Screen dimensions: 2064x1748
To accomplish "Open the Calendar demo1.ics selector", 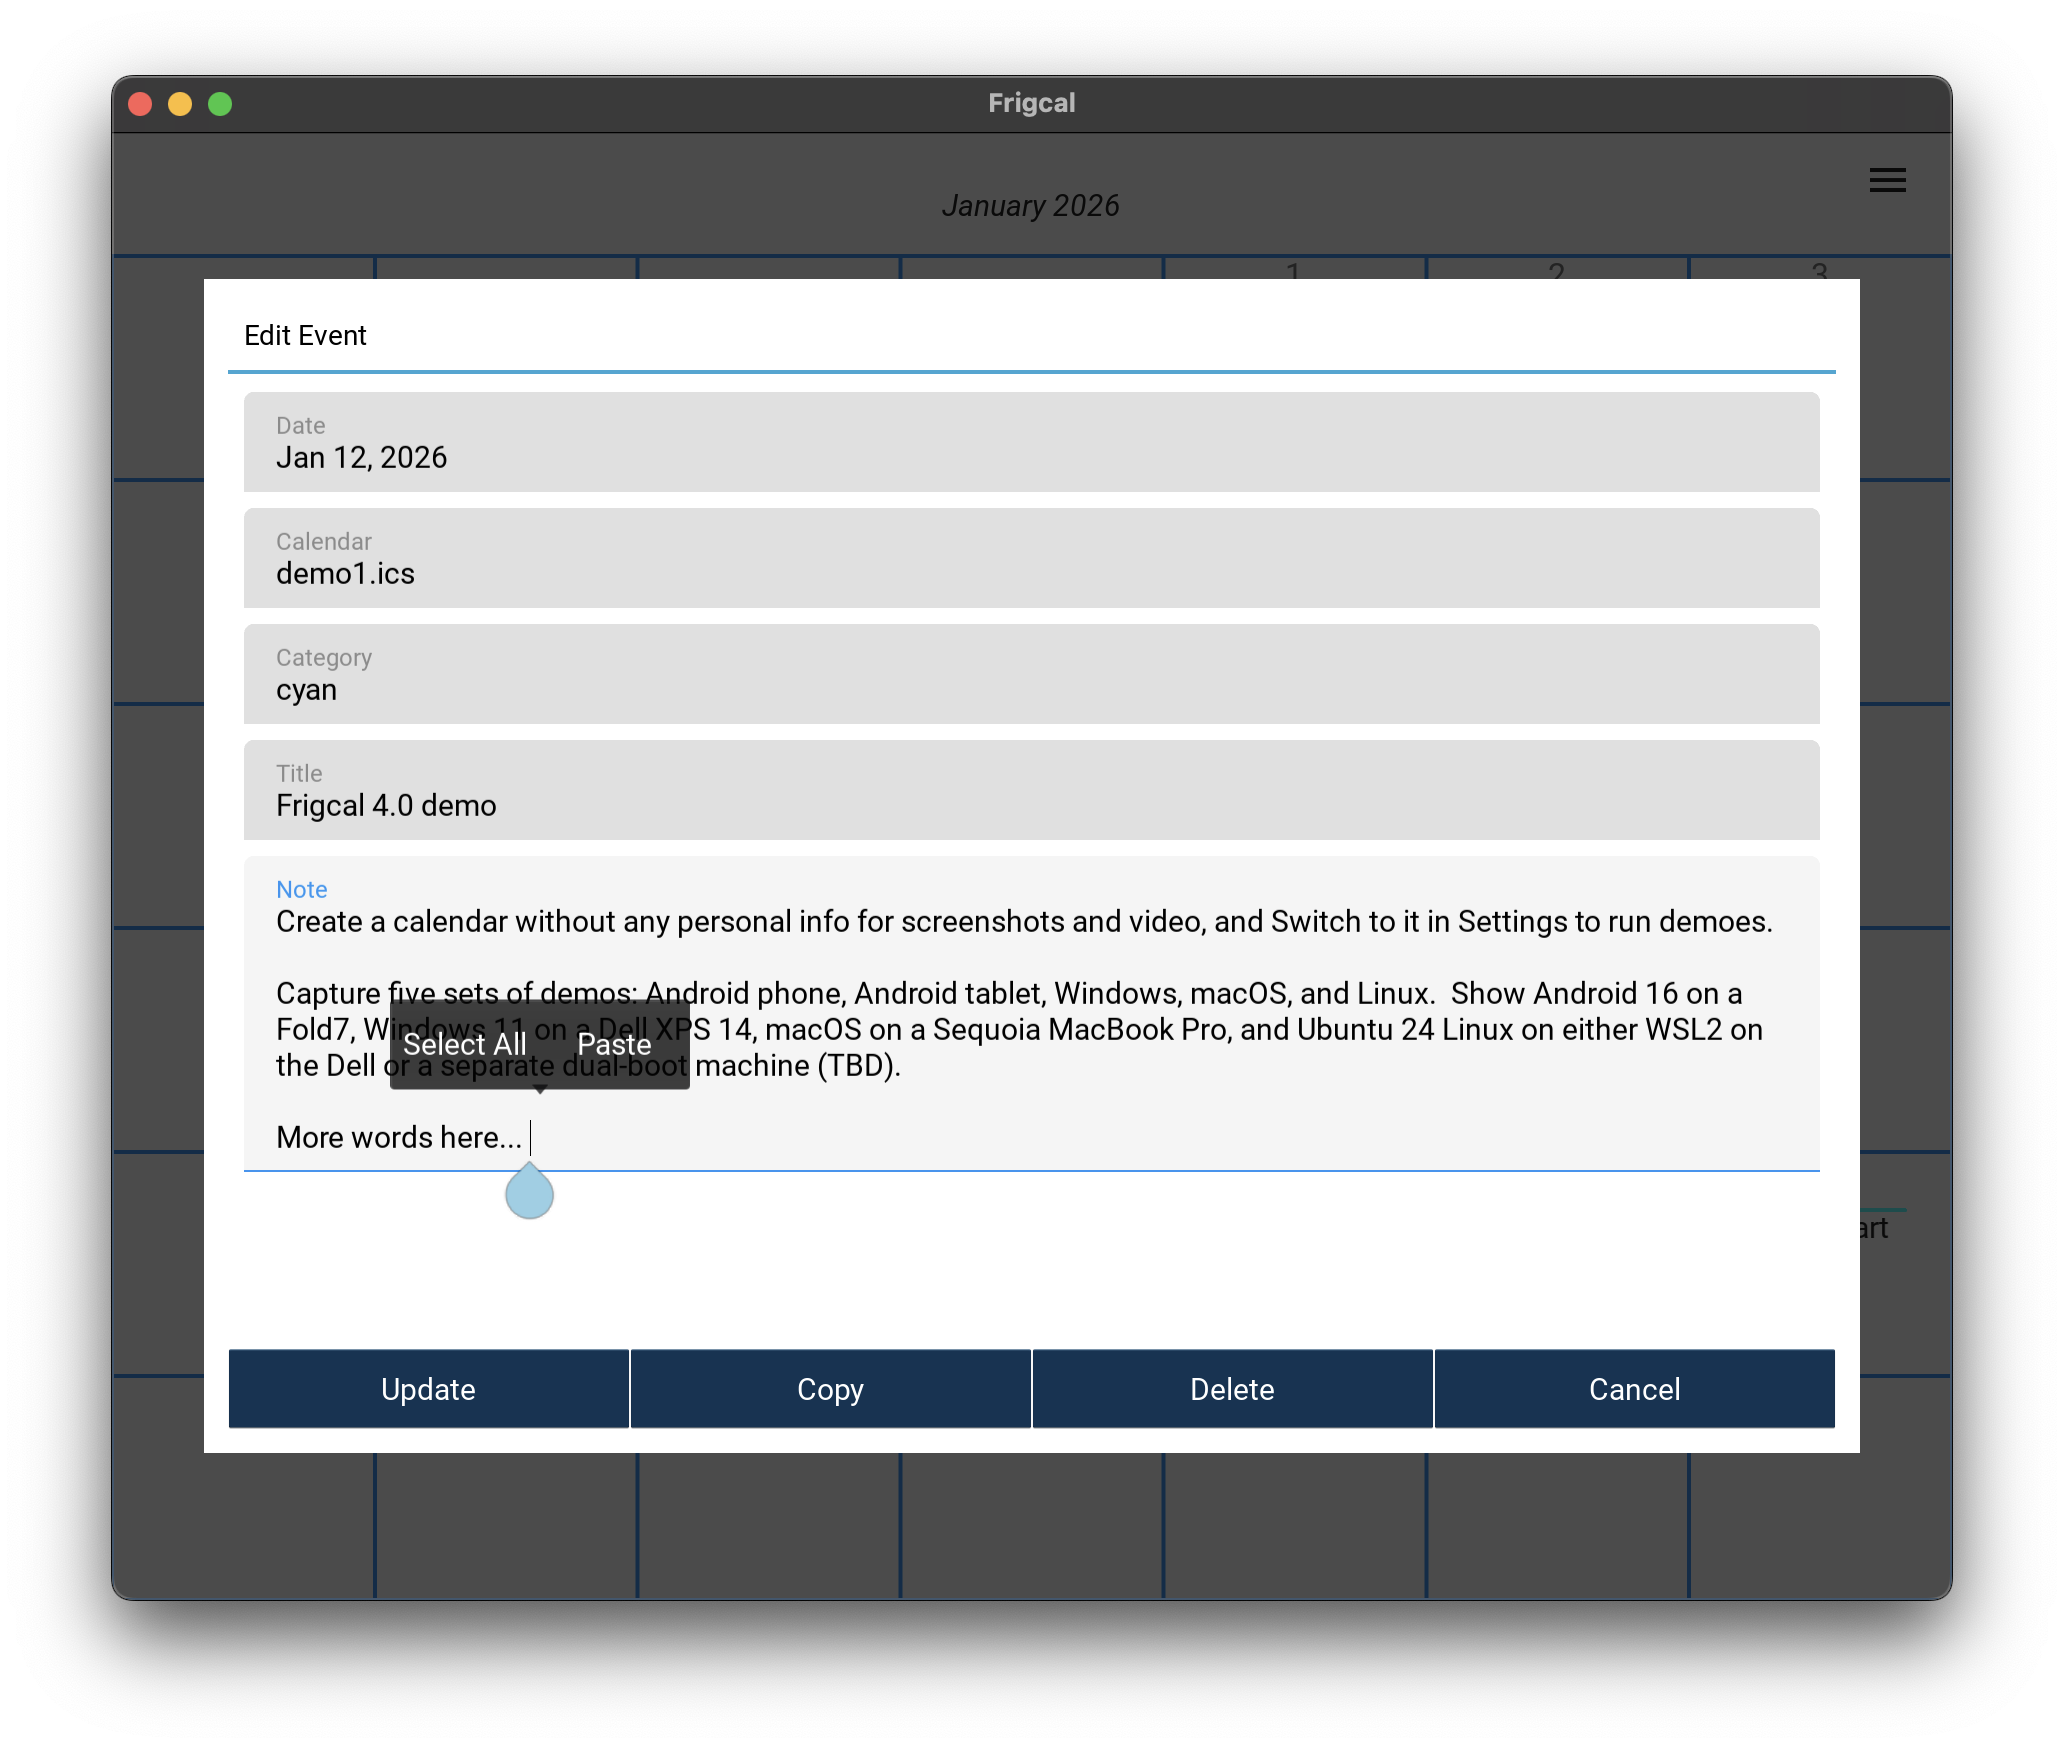I will 1030,559.
